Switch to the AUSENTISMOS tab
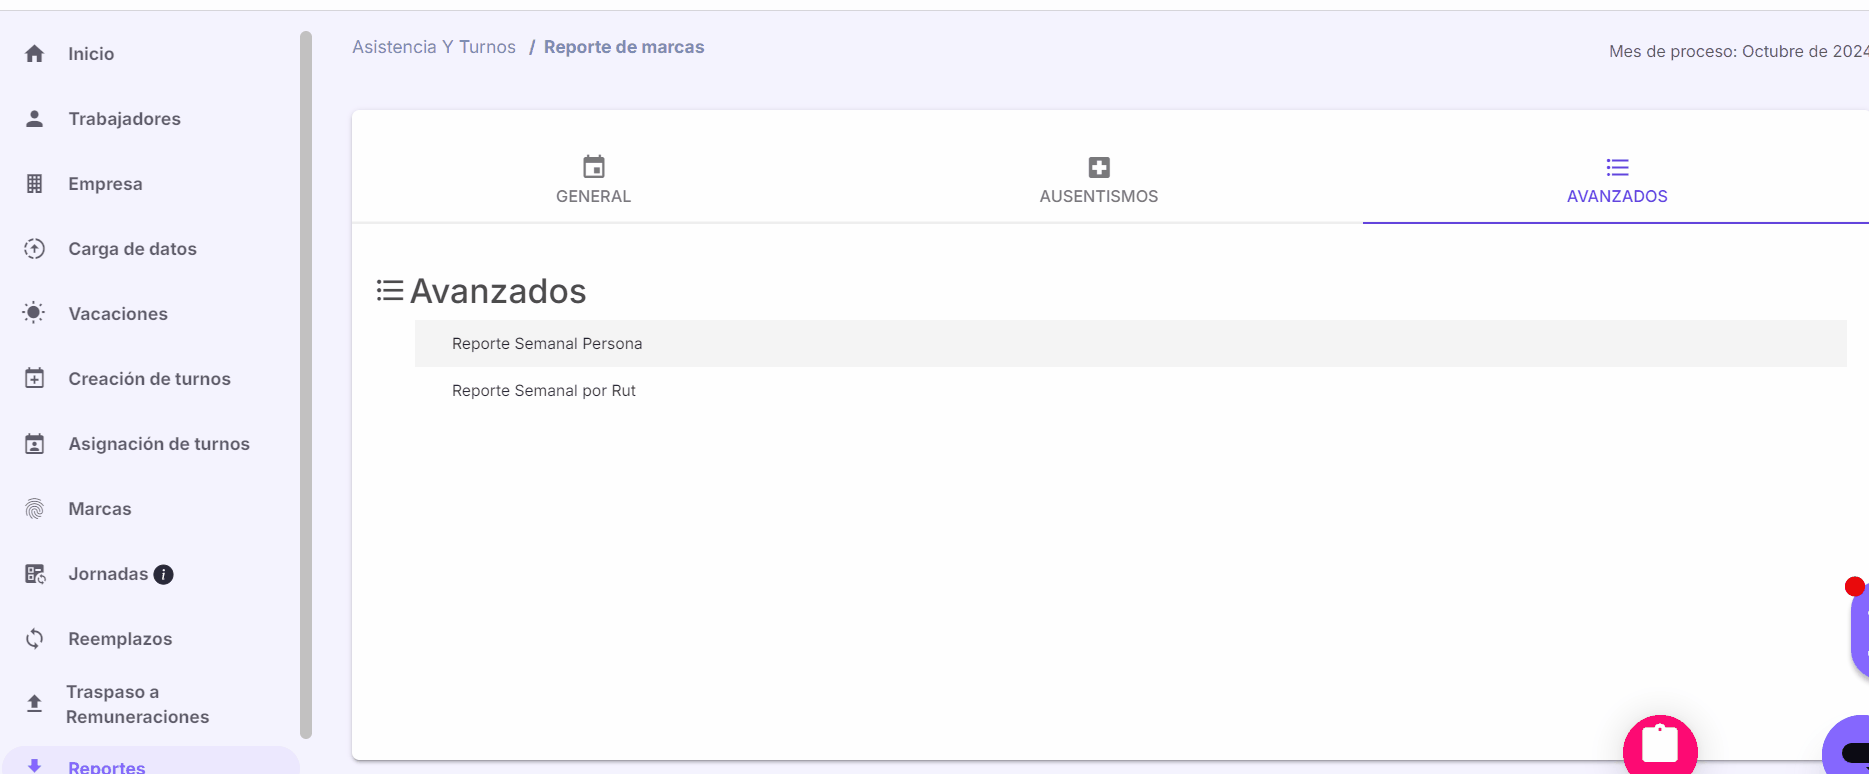The height and width of the screenshot is (774, 1869). (1099, 180)
